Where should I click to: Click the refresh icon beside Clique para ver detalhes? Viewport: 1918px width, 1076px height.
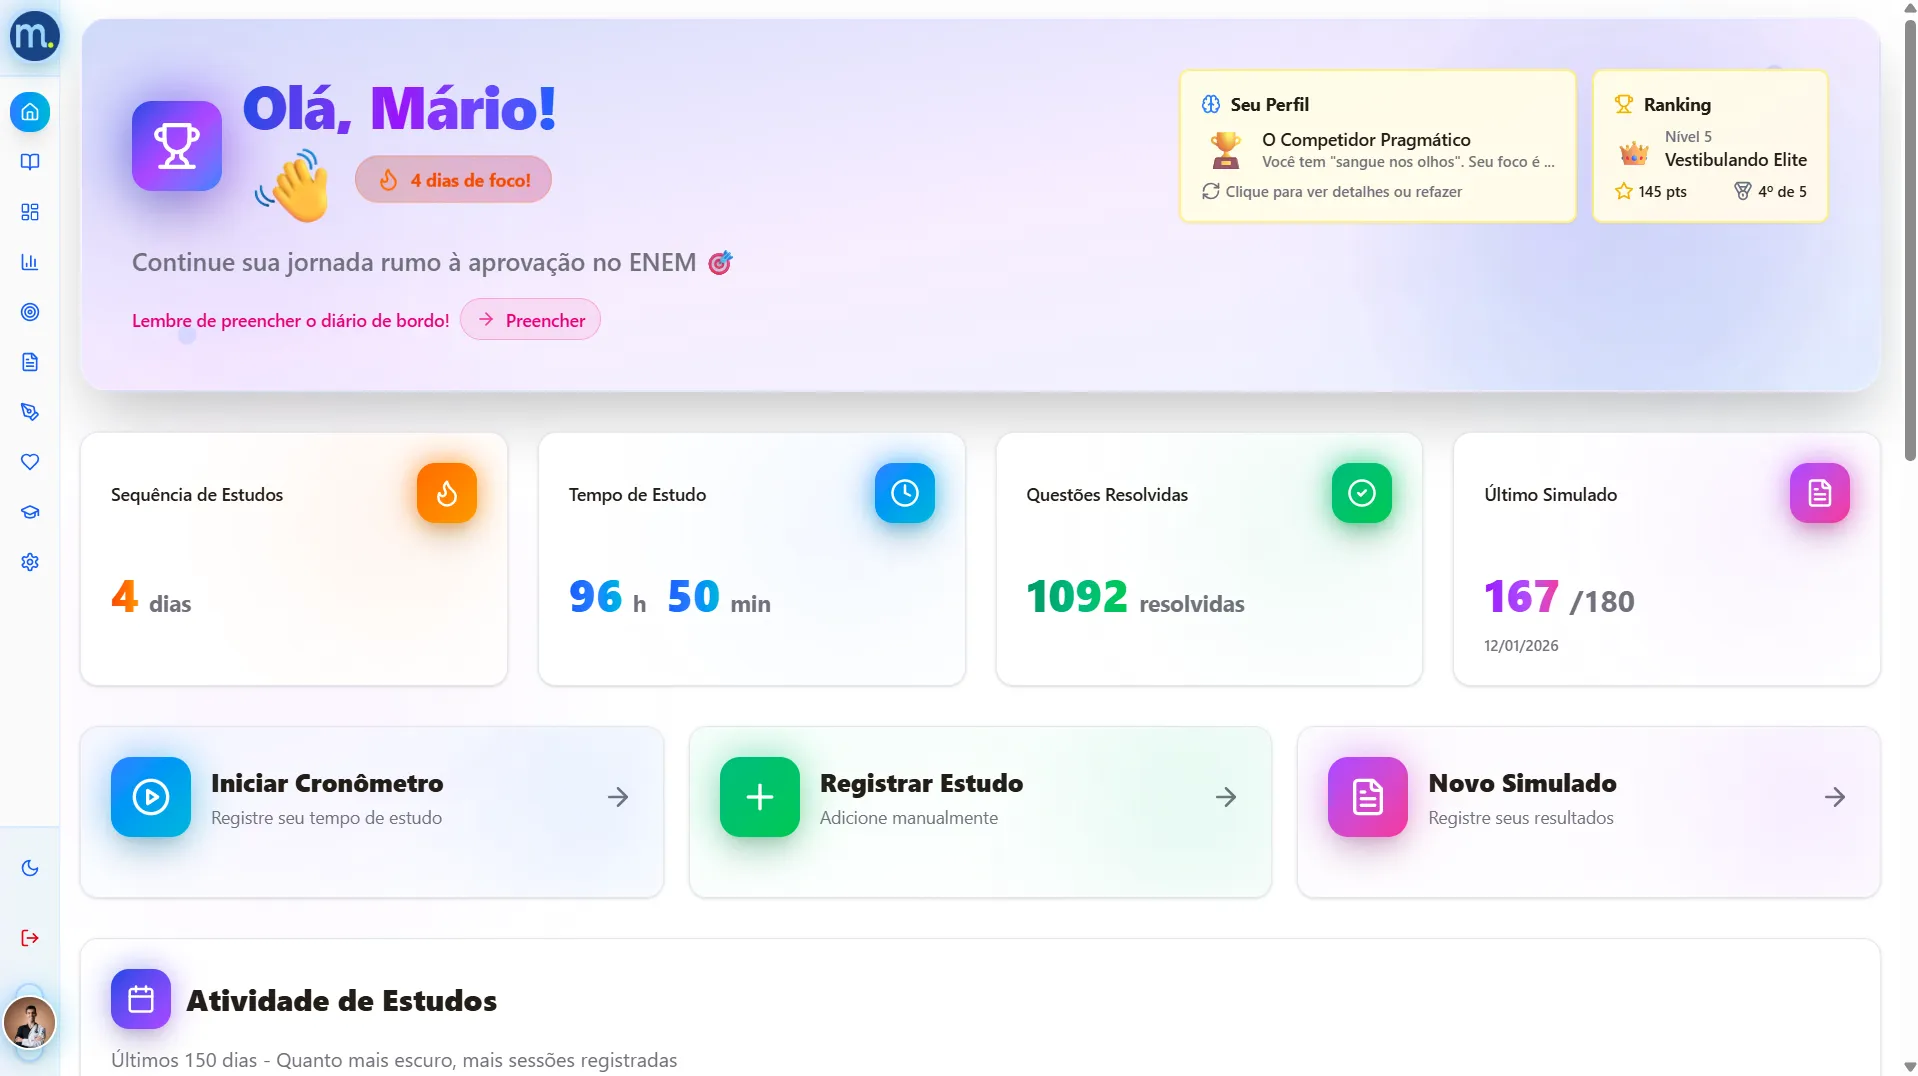[1211, 191]
